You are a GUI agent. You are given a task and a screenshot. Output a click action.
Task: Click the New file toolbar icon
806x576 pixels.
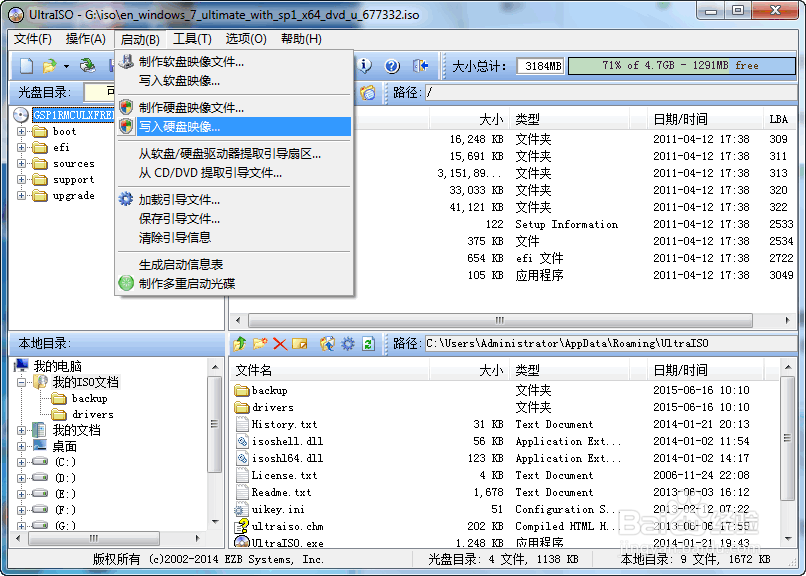[x=26, y=66]
